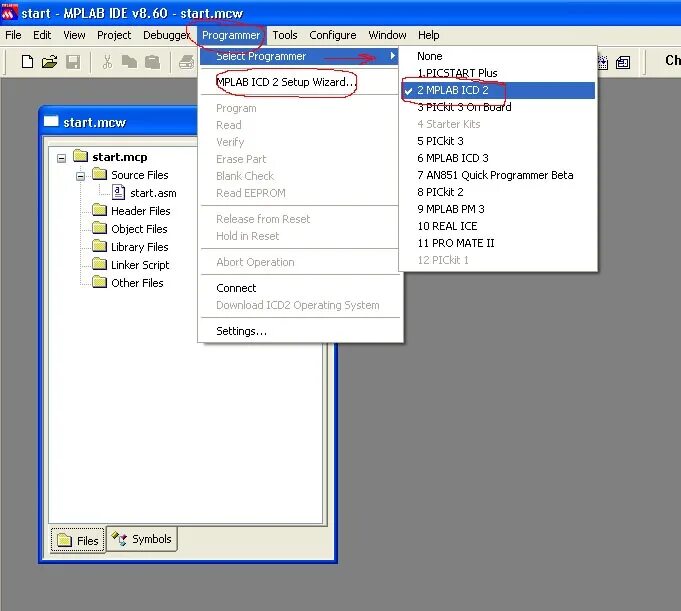
Task: Close the Programmer menu
Action: [x=231, y=35]
